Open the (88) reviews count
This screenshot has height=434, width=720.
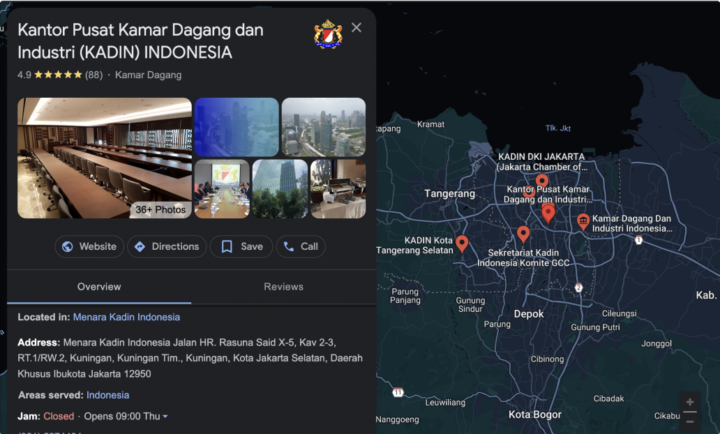click(x=94, y=75)
